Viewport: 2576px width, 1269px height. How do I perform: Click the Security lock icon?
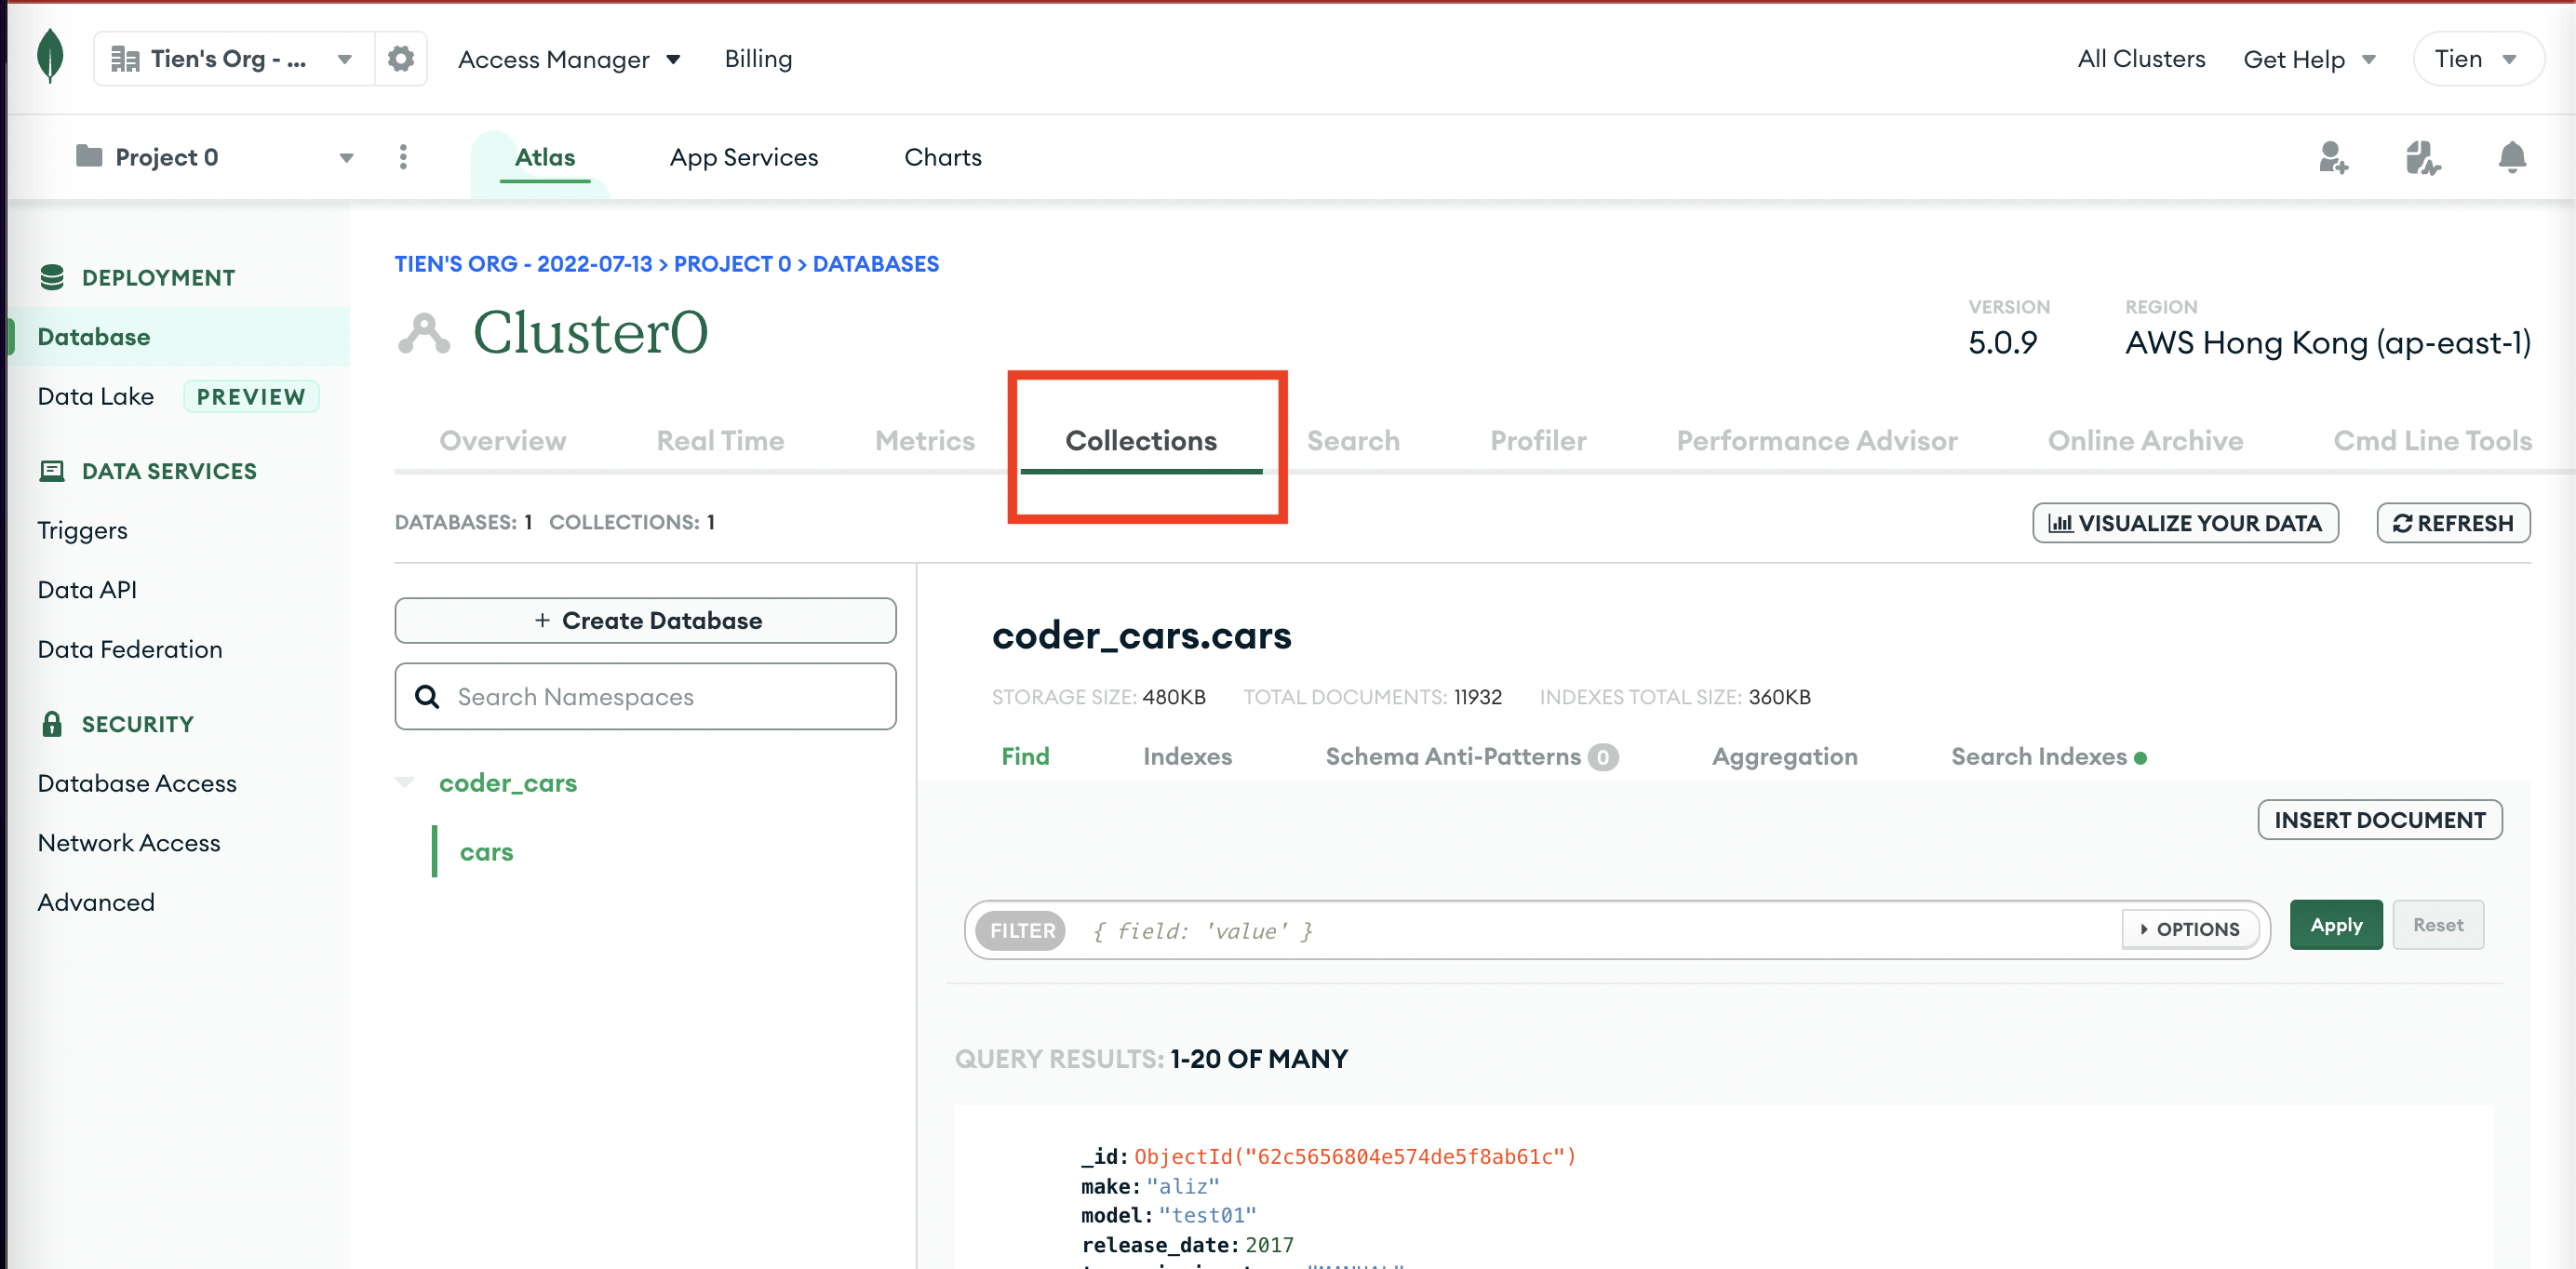click(52, 724)
